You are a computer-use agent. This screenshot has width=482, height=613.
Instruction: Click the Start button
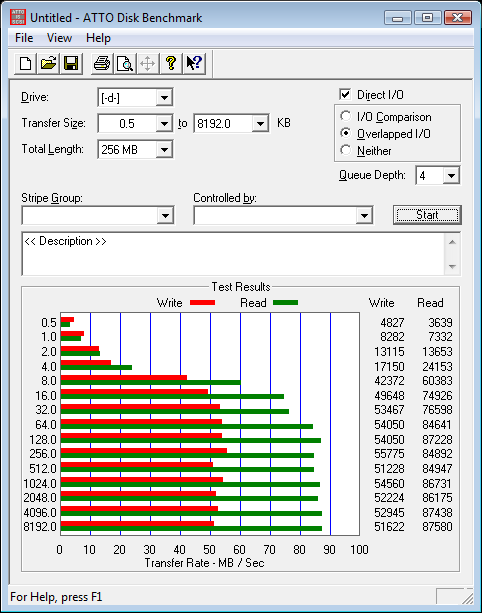(427, 215)
